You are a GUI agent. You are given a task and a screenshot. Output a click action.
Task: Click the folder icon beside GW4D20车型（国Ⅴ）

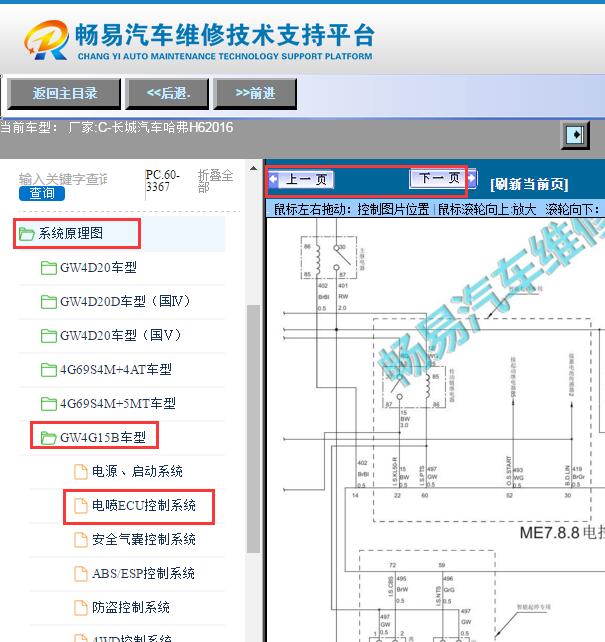49,336
